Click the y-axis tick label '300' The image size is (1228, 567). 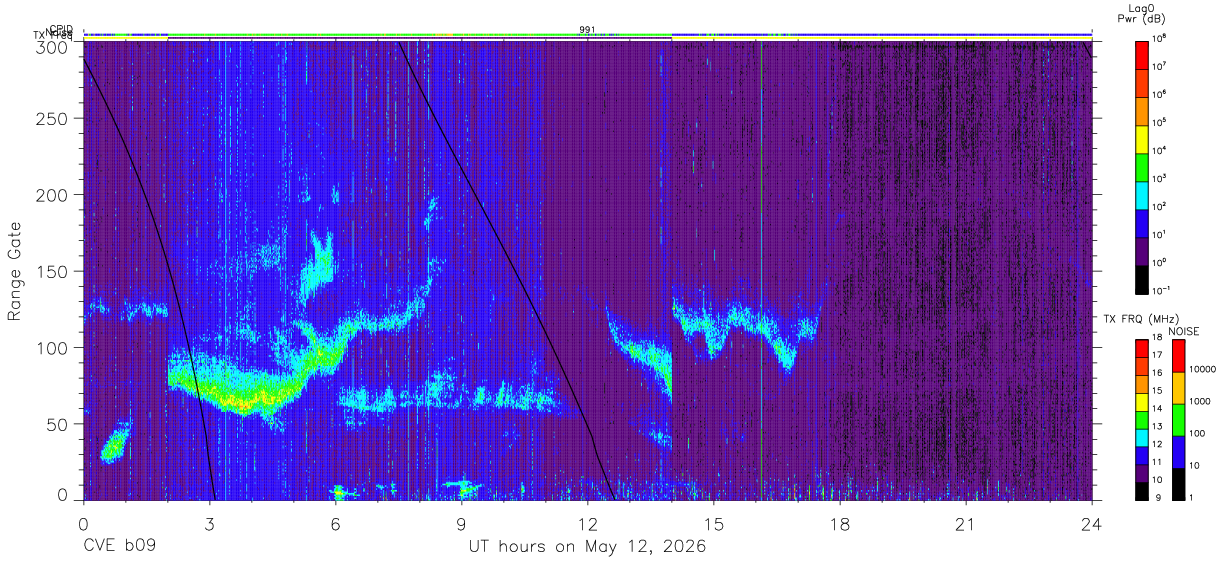coord(51,46)
